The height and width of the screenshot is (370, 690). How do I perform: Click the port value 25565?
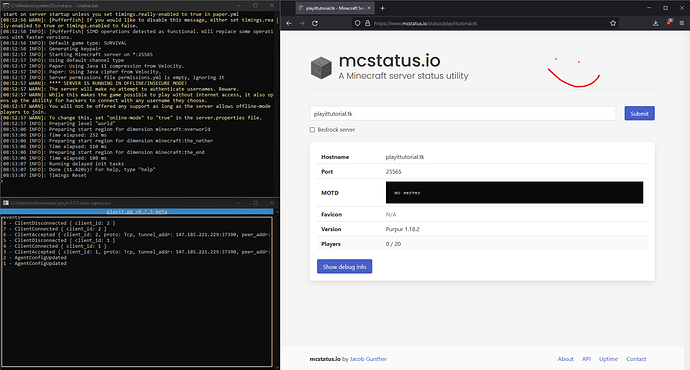393,172
